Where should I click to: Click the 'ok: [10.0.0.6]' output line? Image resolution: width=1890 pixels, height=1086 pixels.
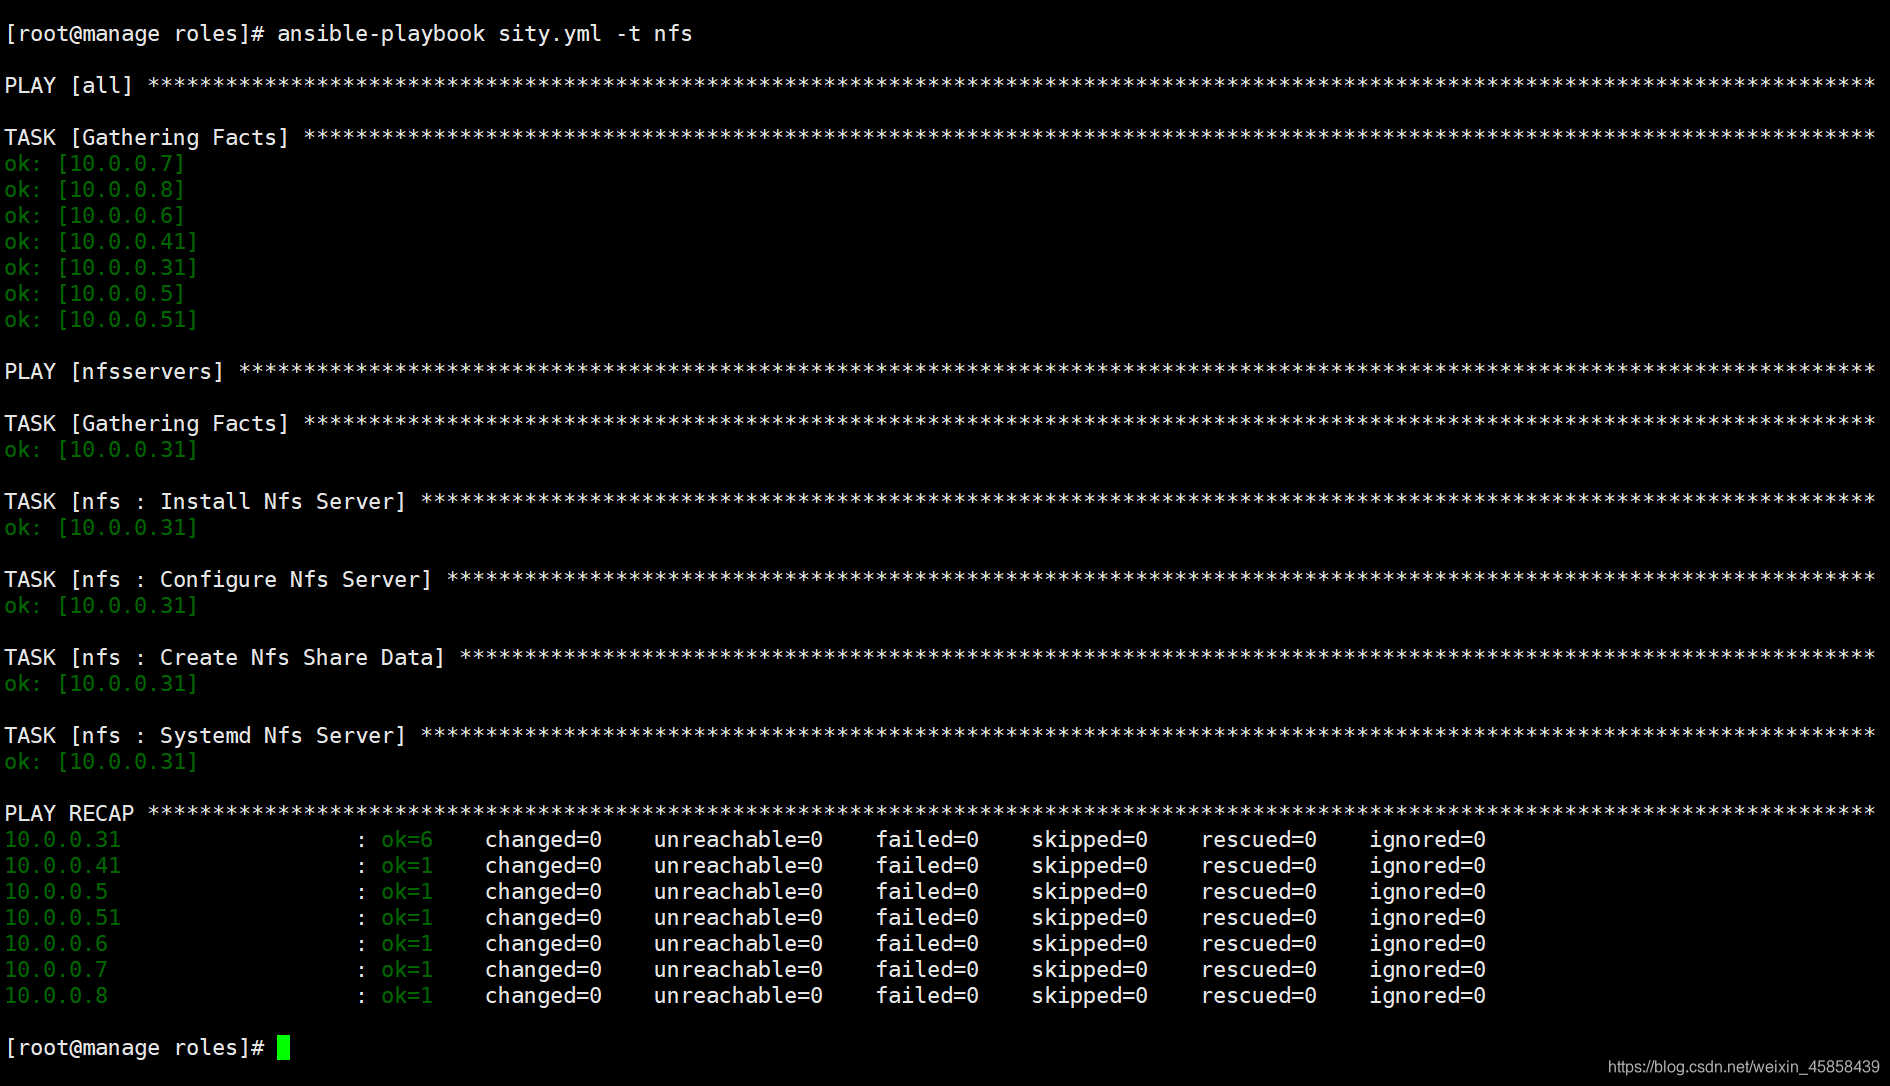pyautogui.click(x=95, y=216)
